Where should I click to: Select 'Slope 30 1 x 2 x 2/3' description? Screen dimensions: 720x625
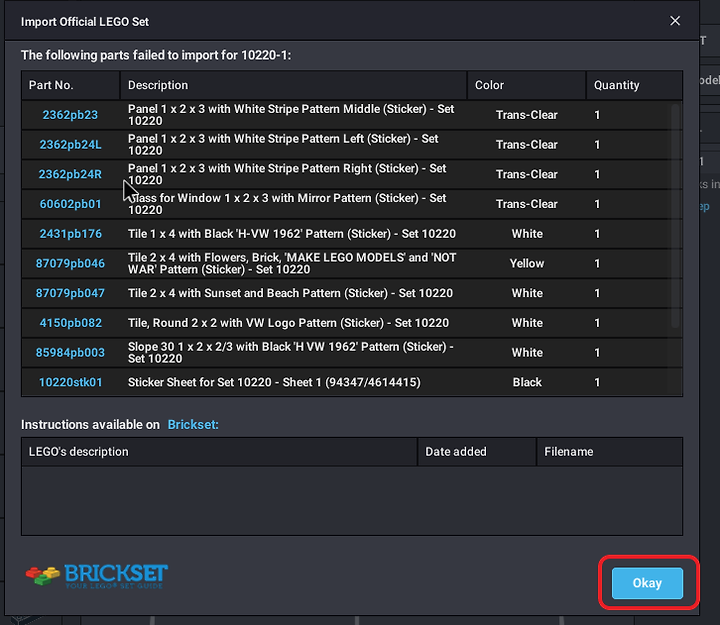(x=291, y=353)
